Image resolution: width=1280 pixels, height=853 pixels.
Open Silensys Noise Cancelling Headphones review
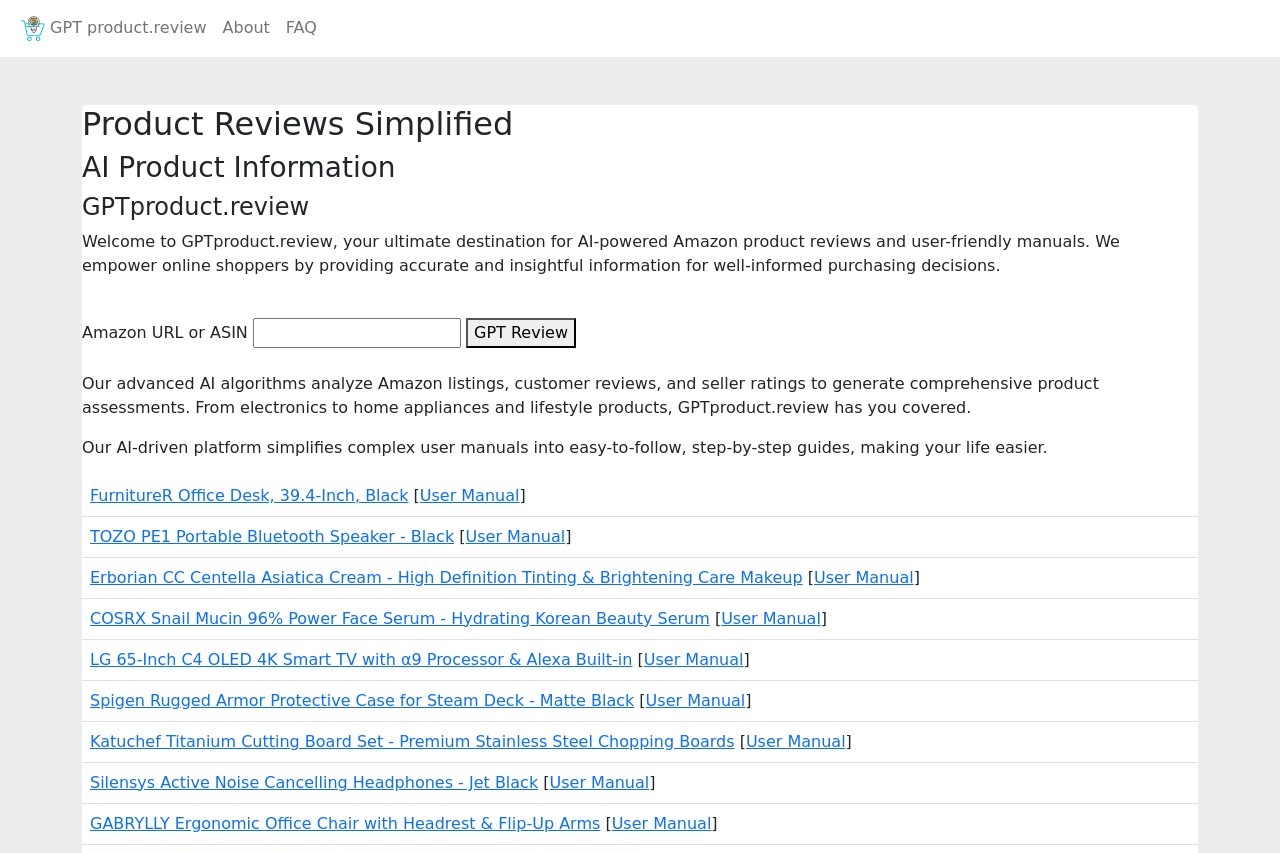click(x=314, y=783)
